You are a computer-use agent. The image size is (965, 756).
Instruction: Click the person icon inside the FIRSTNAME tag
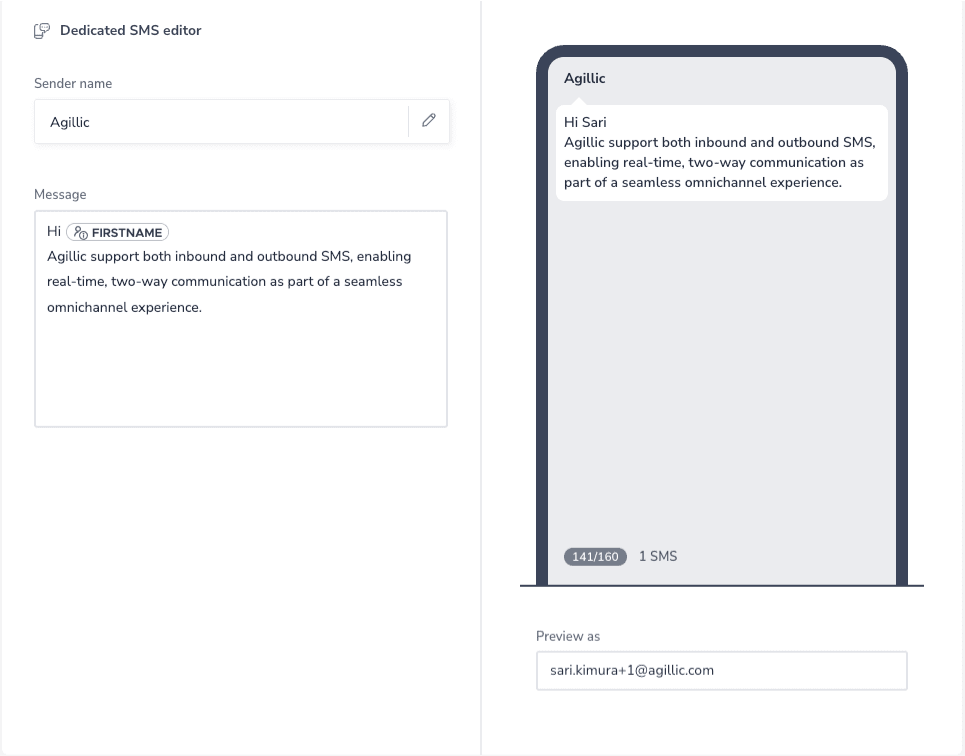pos(83,232)
